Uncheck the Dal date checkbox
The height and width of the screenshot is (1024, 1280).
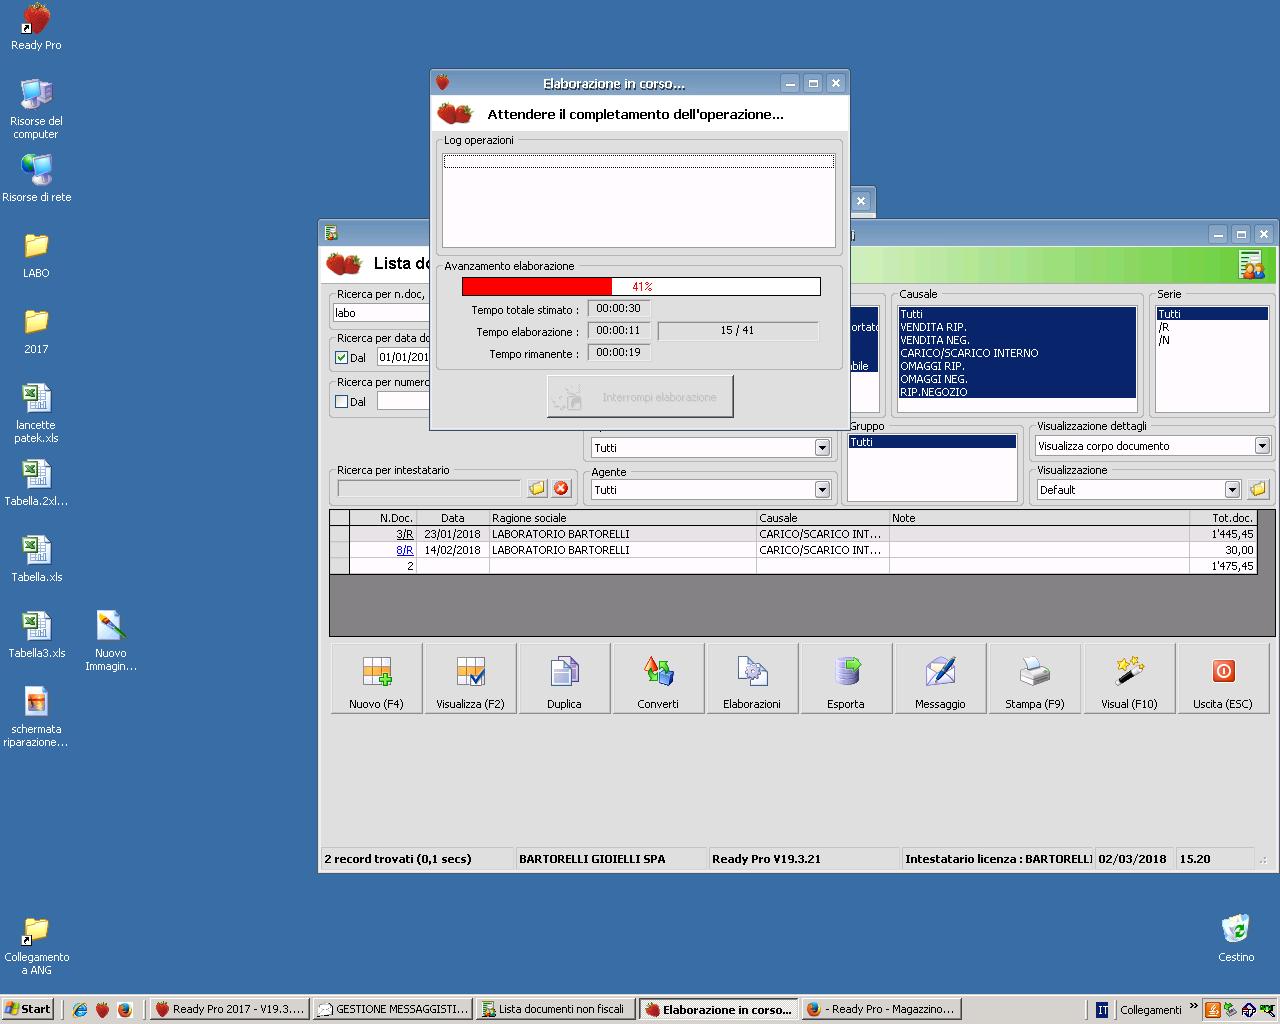tap(341, 357)
